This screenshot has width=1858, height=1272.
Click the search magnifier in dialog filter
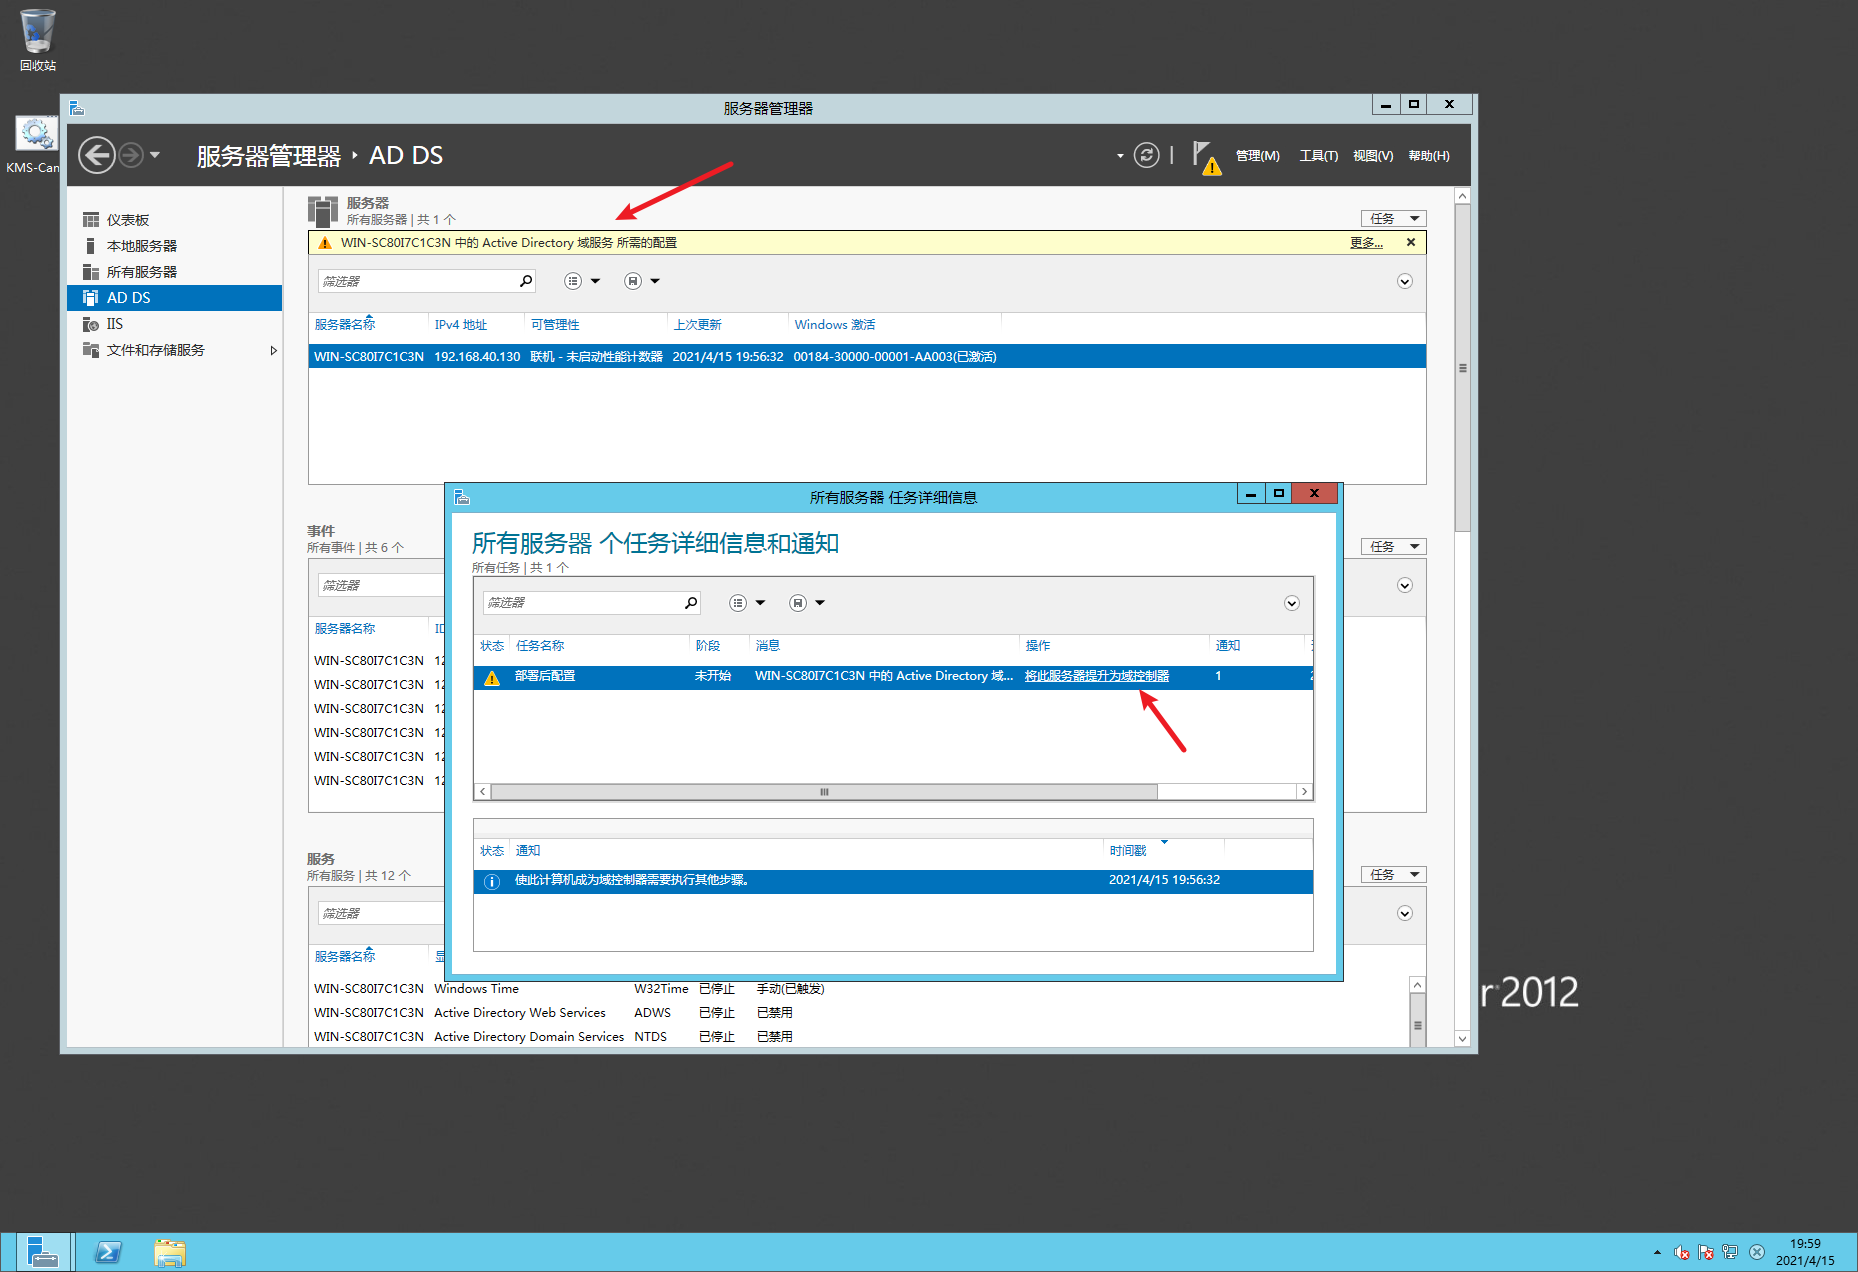(691, 602)
